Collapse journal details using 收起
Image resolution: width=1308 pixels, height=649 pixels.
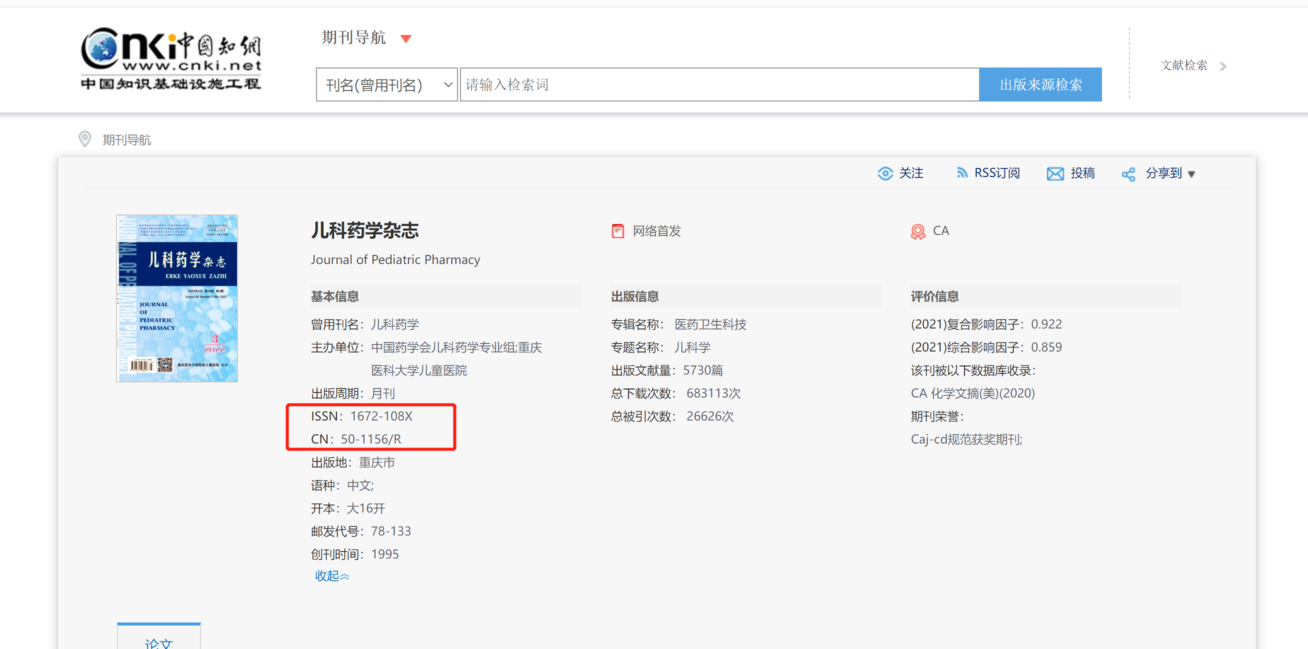coord(331,575)
